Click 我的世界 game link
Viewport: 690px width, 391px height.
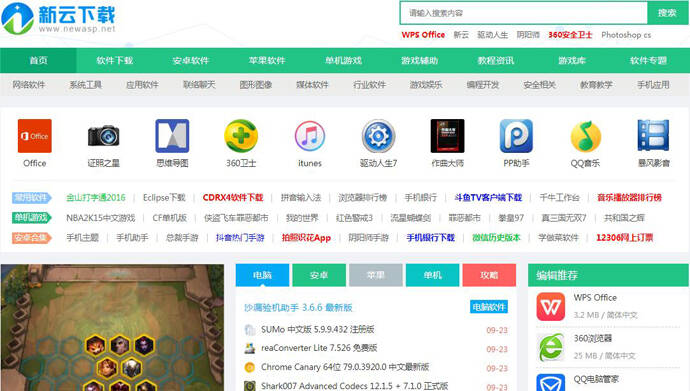point(302,218)
